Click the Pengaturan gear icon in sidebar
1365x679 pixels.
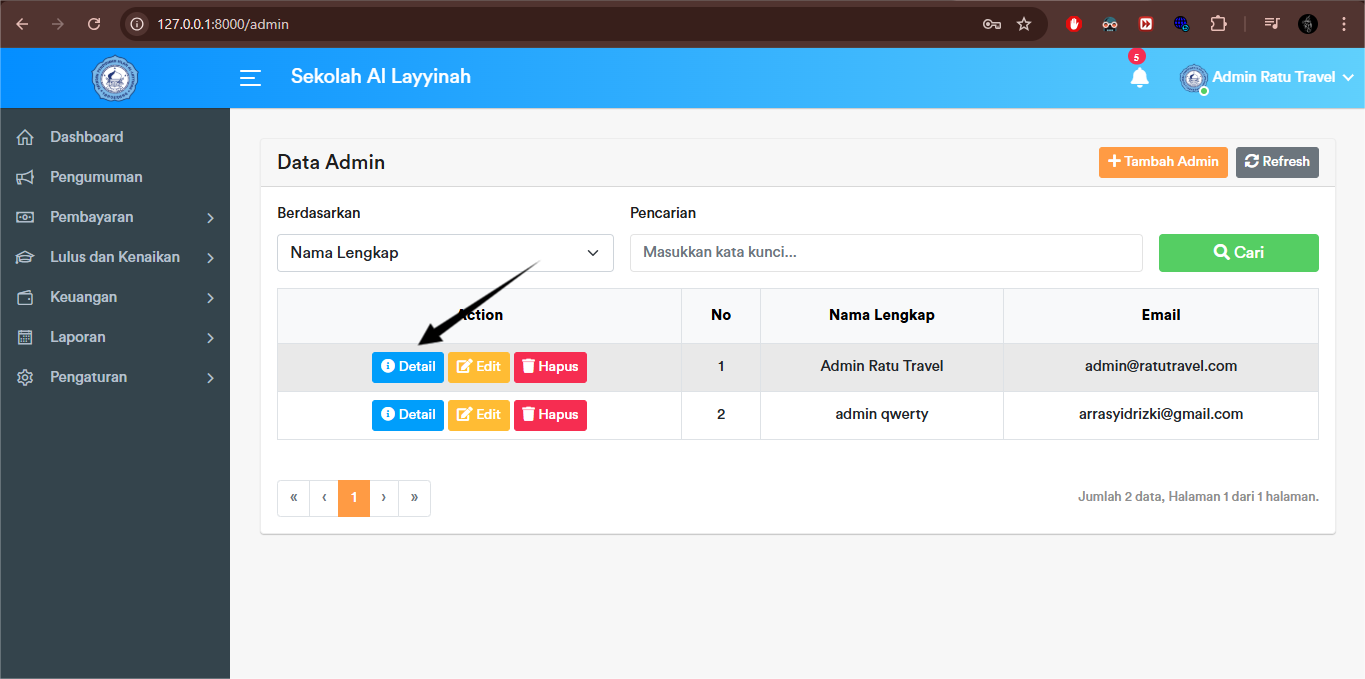click(24, 377)
